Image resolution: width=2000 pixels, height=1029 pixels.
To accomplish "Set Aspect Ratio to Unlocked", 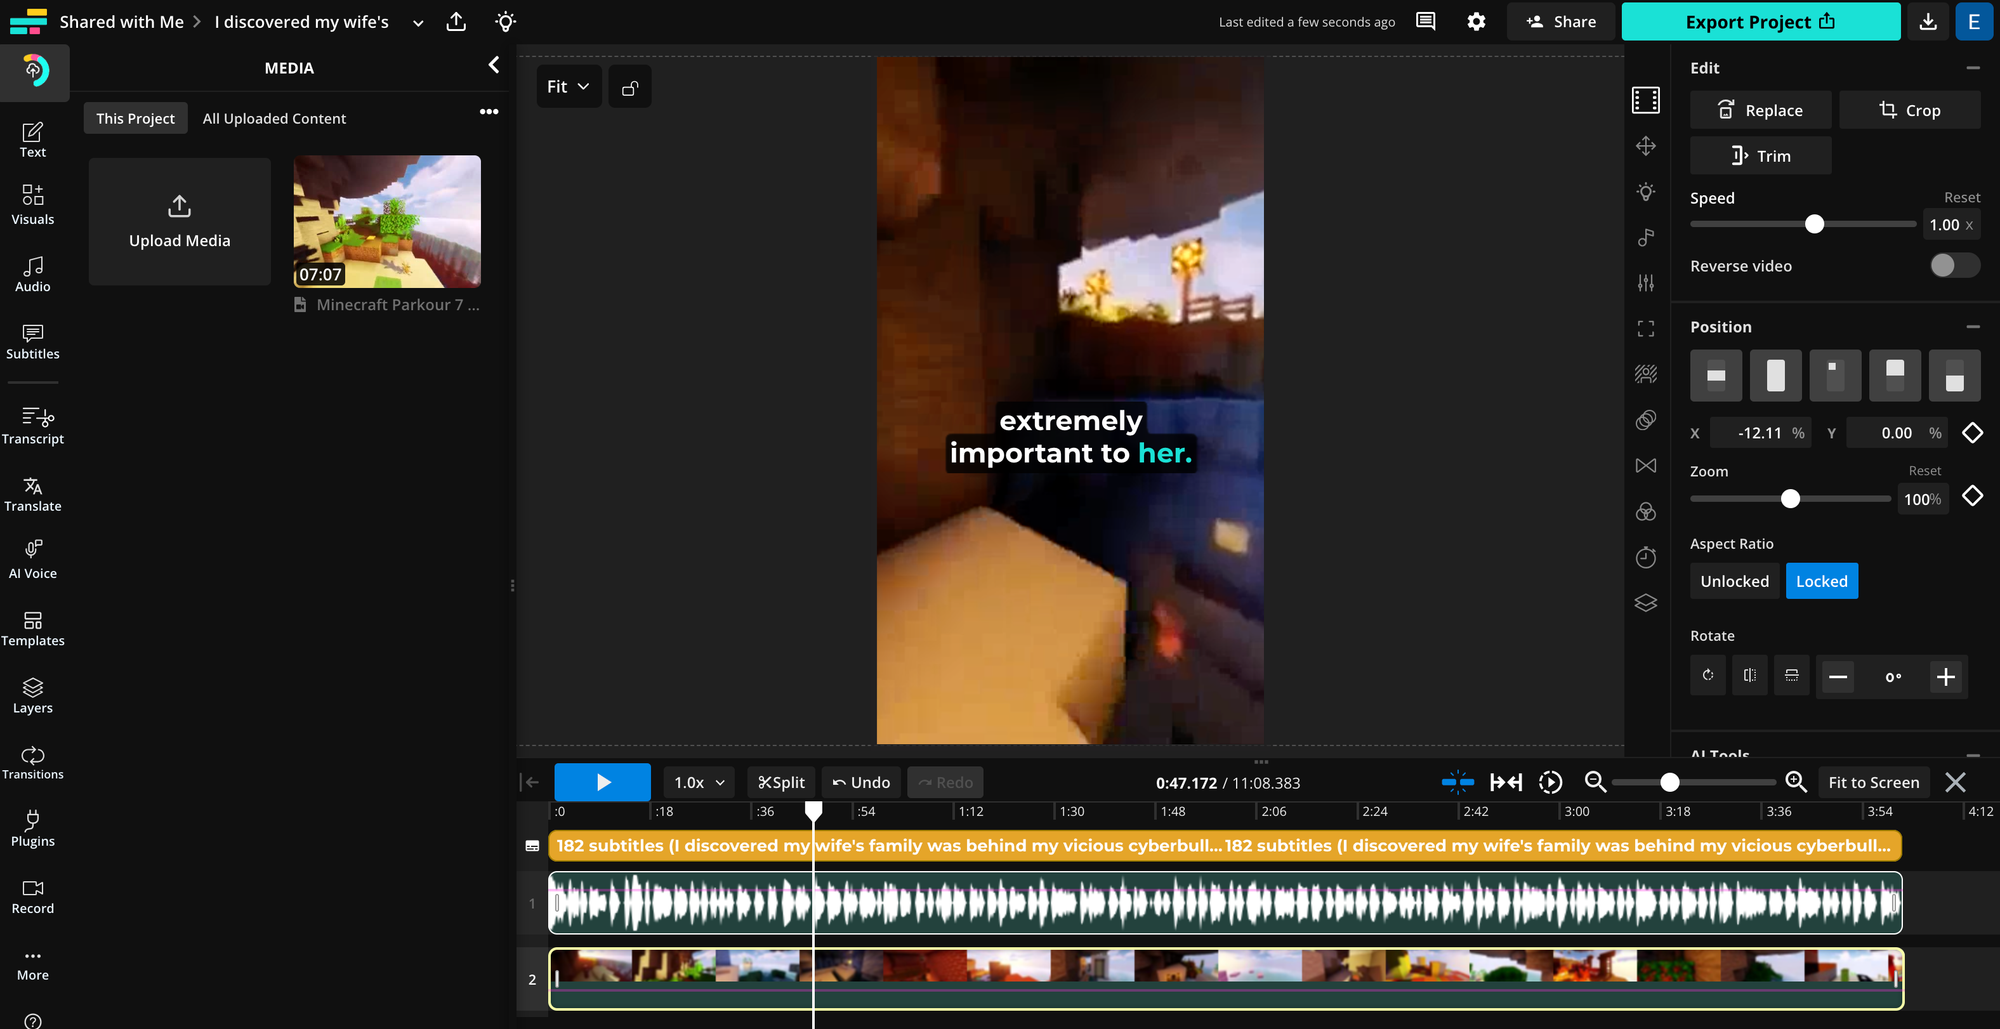I will (x=1734, y=580).
